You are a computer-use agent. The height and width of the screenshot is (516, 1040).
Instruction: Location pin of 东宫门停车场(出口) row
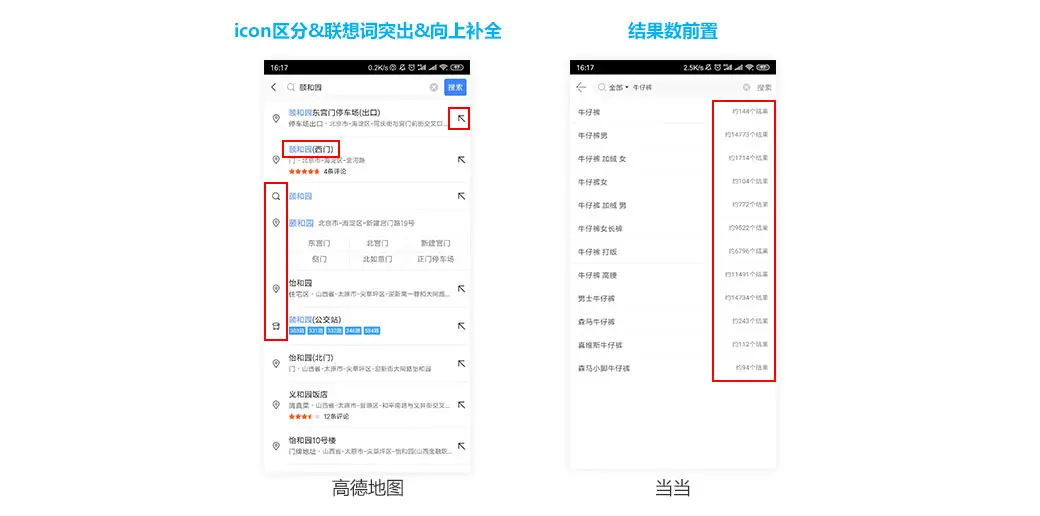tap(276, 119)
